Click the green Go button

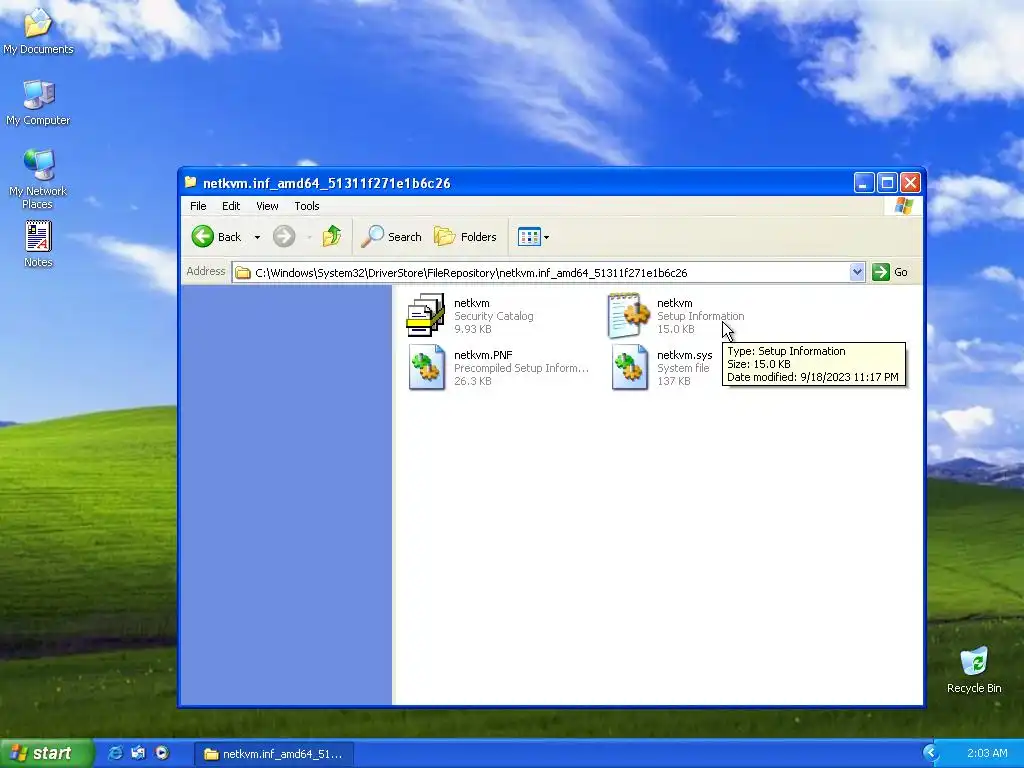pos(890,272)
